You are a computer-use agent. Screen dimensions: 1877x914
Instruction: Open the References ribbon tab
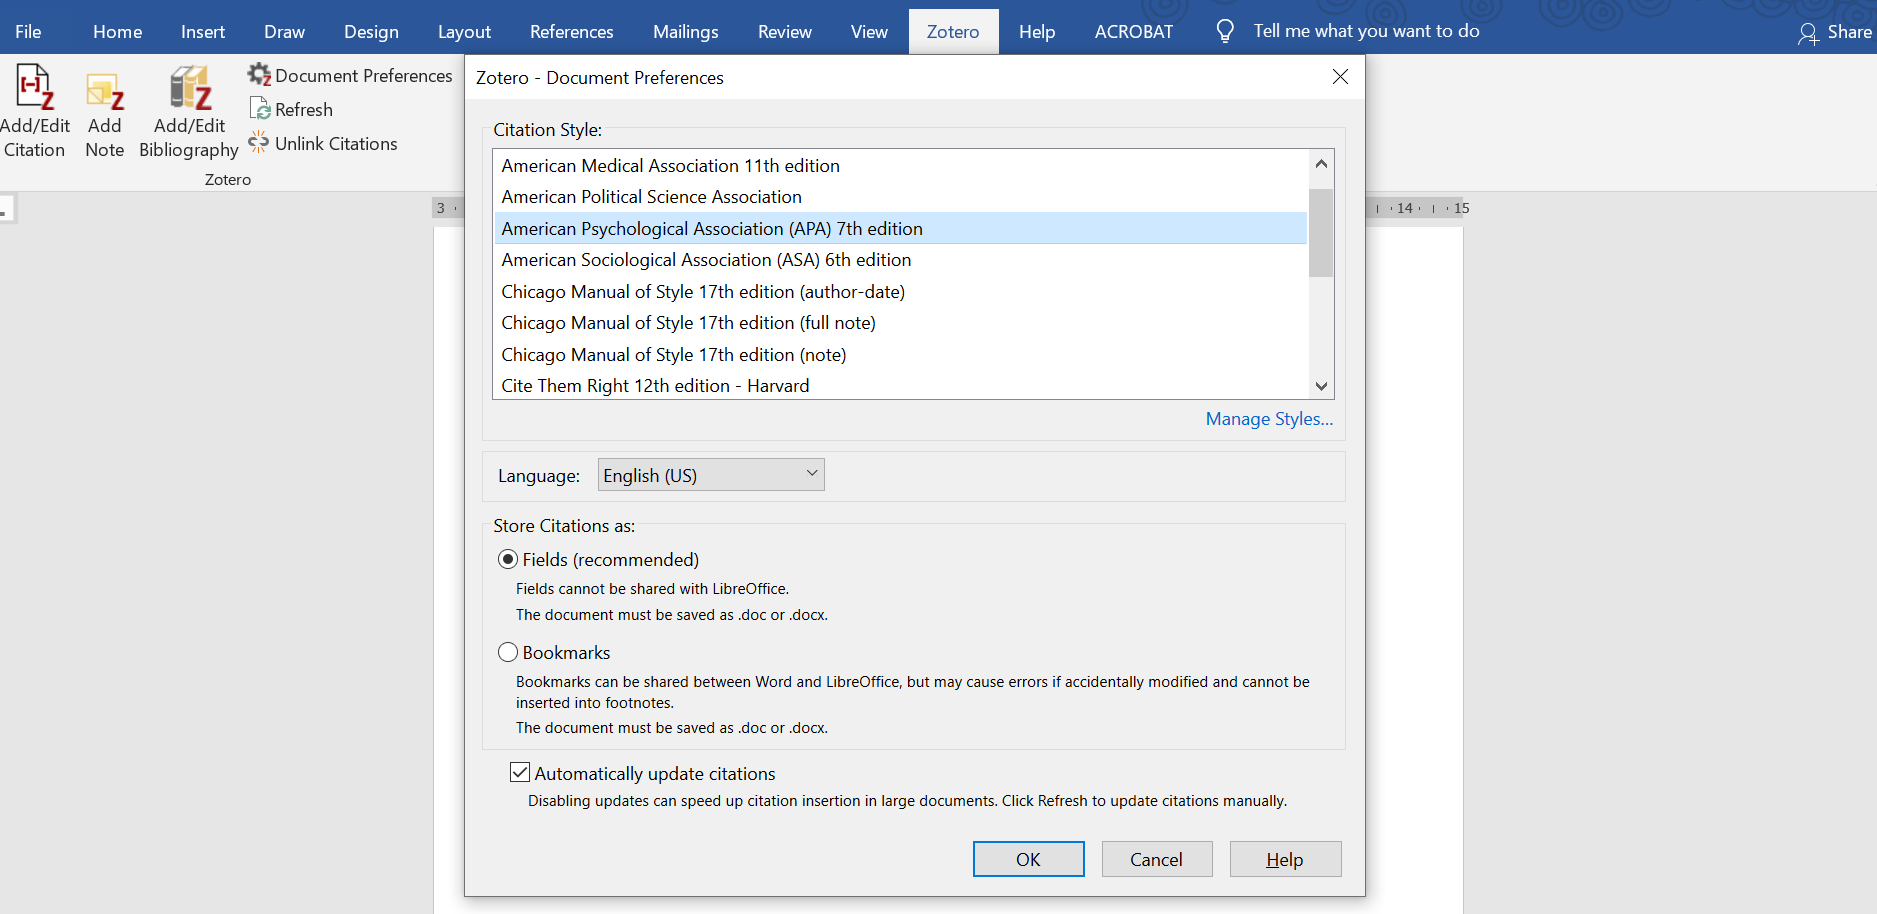[571, 31]
